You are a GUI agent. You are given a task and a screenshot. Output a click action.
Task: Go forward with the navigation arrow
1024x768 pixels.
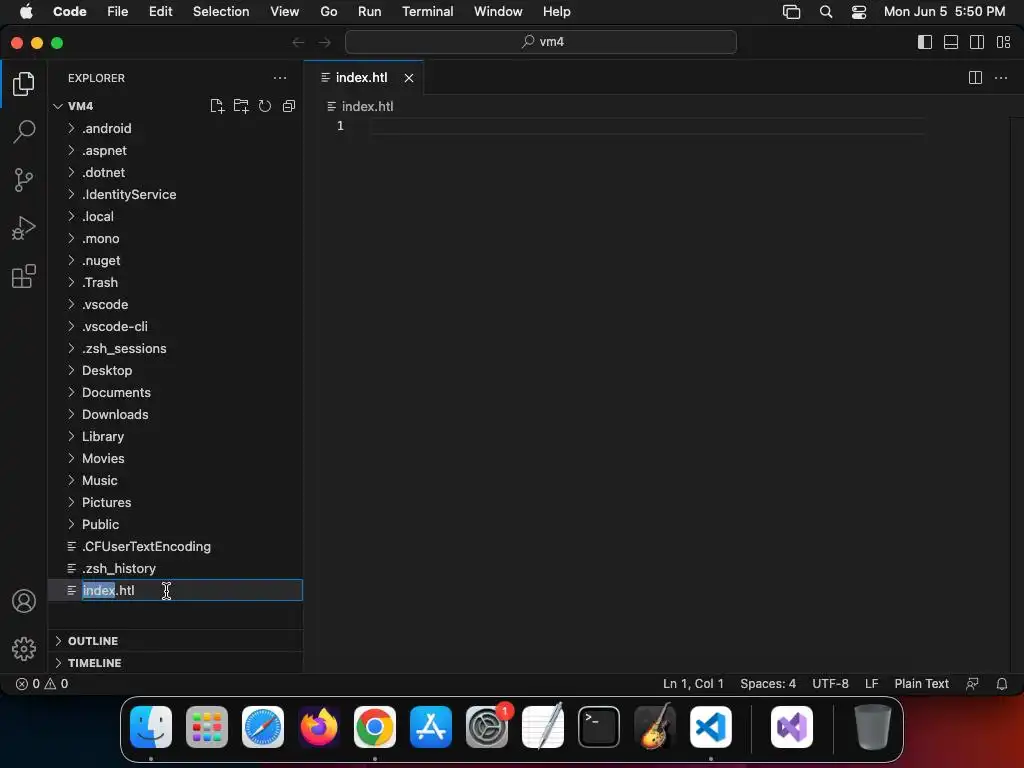click(x=325, y=42)
